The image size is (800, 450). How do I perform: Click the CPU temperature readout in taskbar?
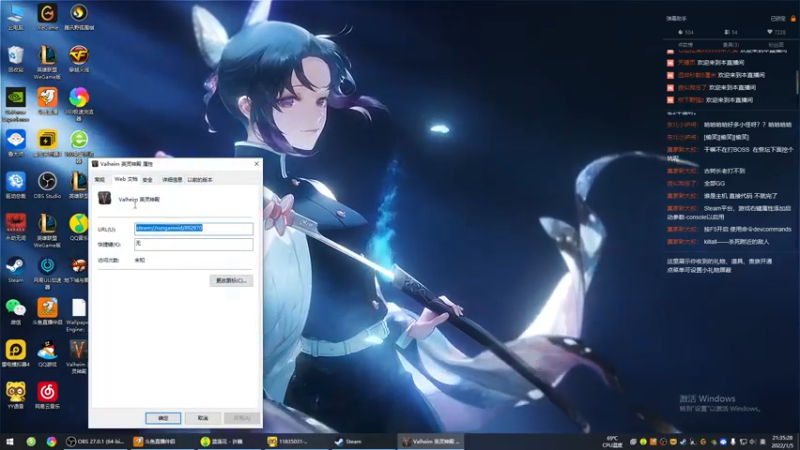coord(612,442)
